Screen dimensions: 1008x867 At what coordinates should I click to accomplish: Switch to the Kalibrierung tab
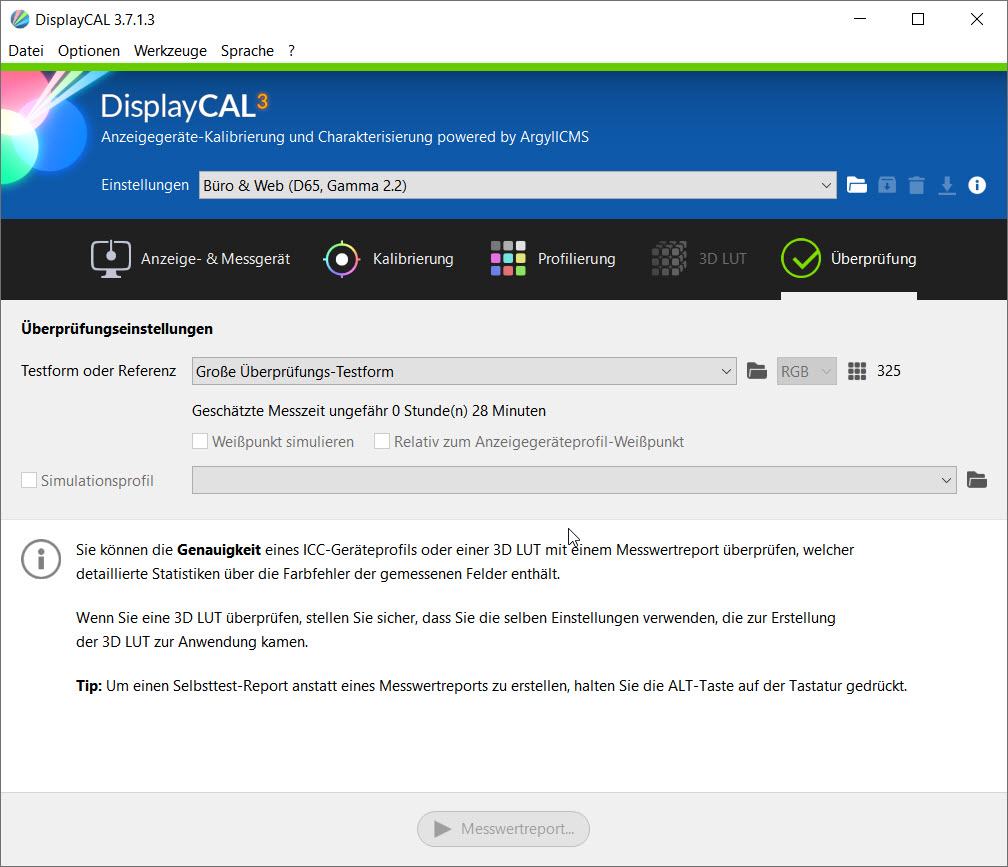[413, 259]
